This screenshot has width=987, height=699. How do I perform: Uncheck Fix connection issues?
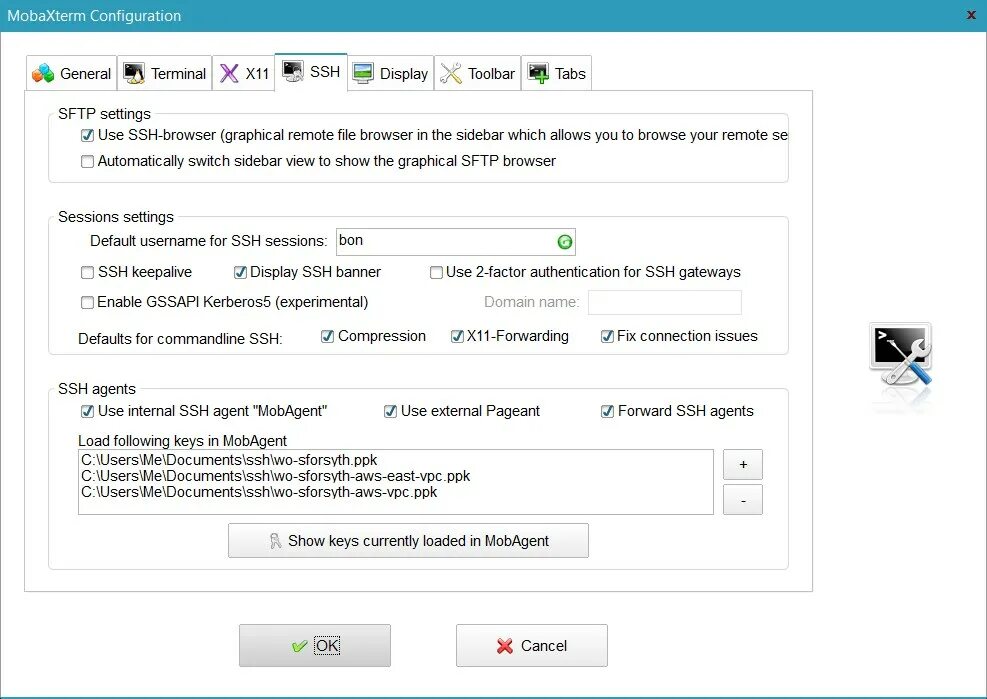point(607,337)
